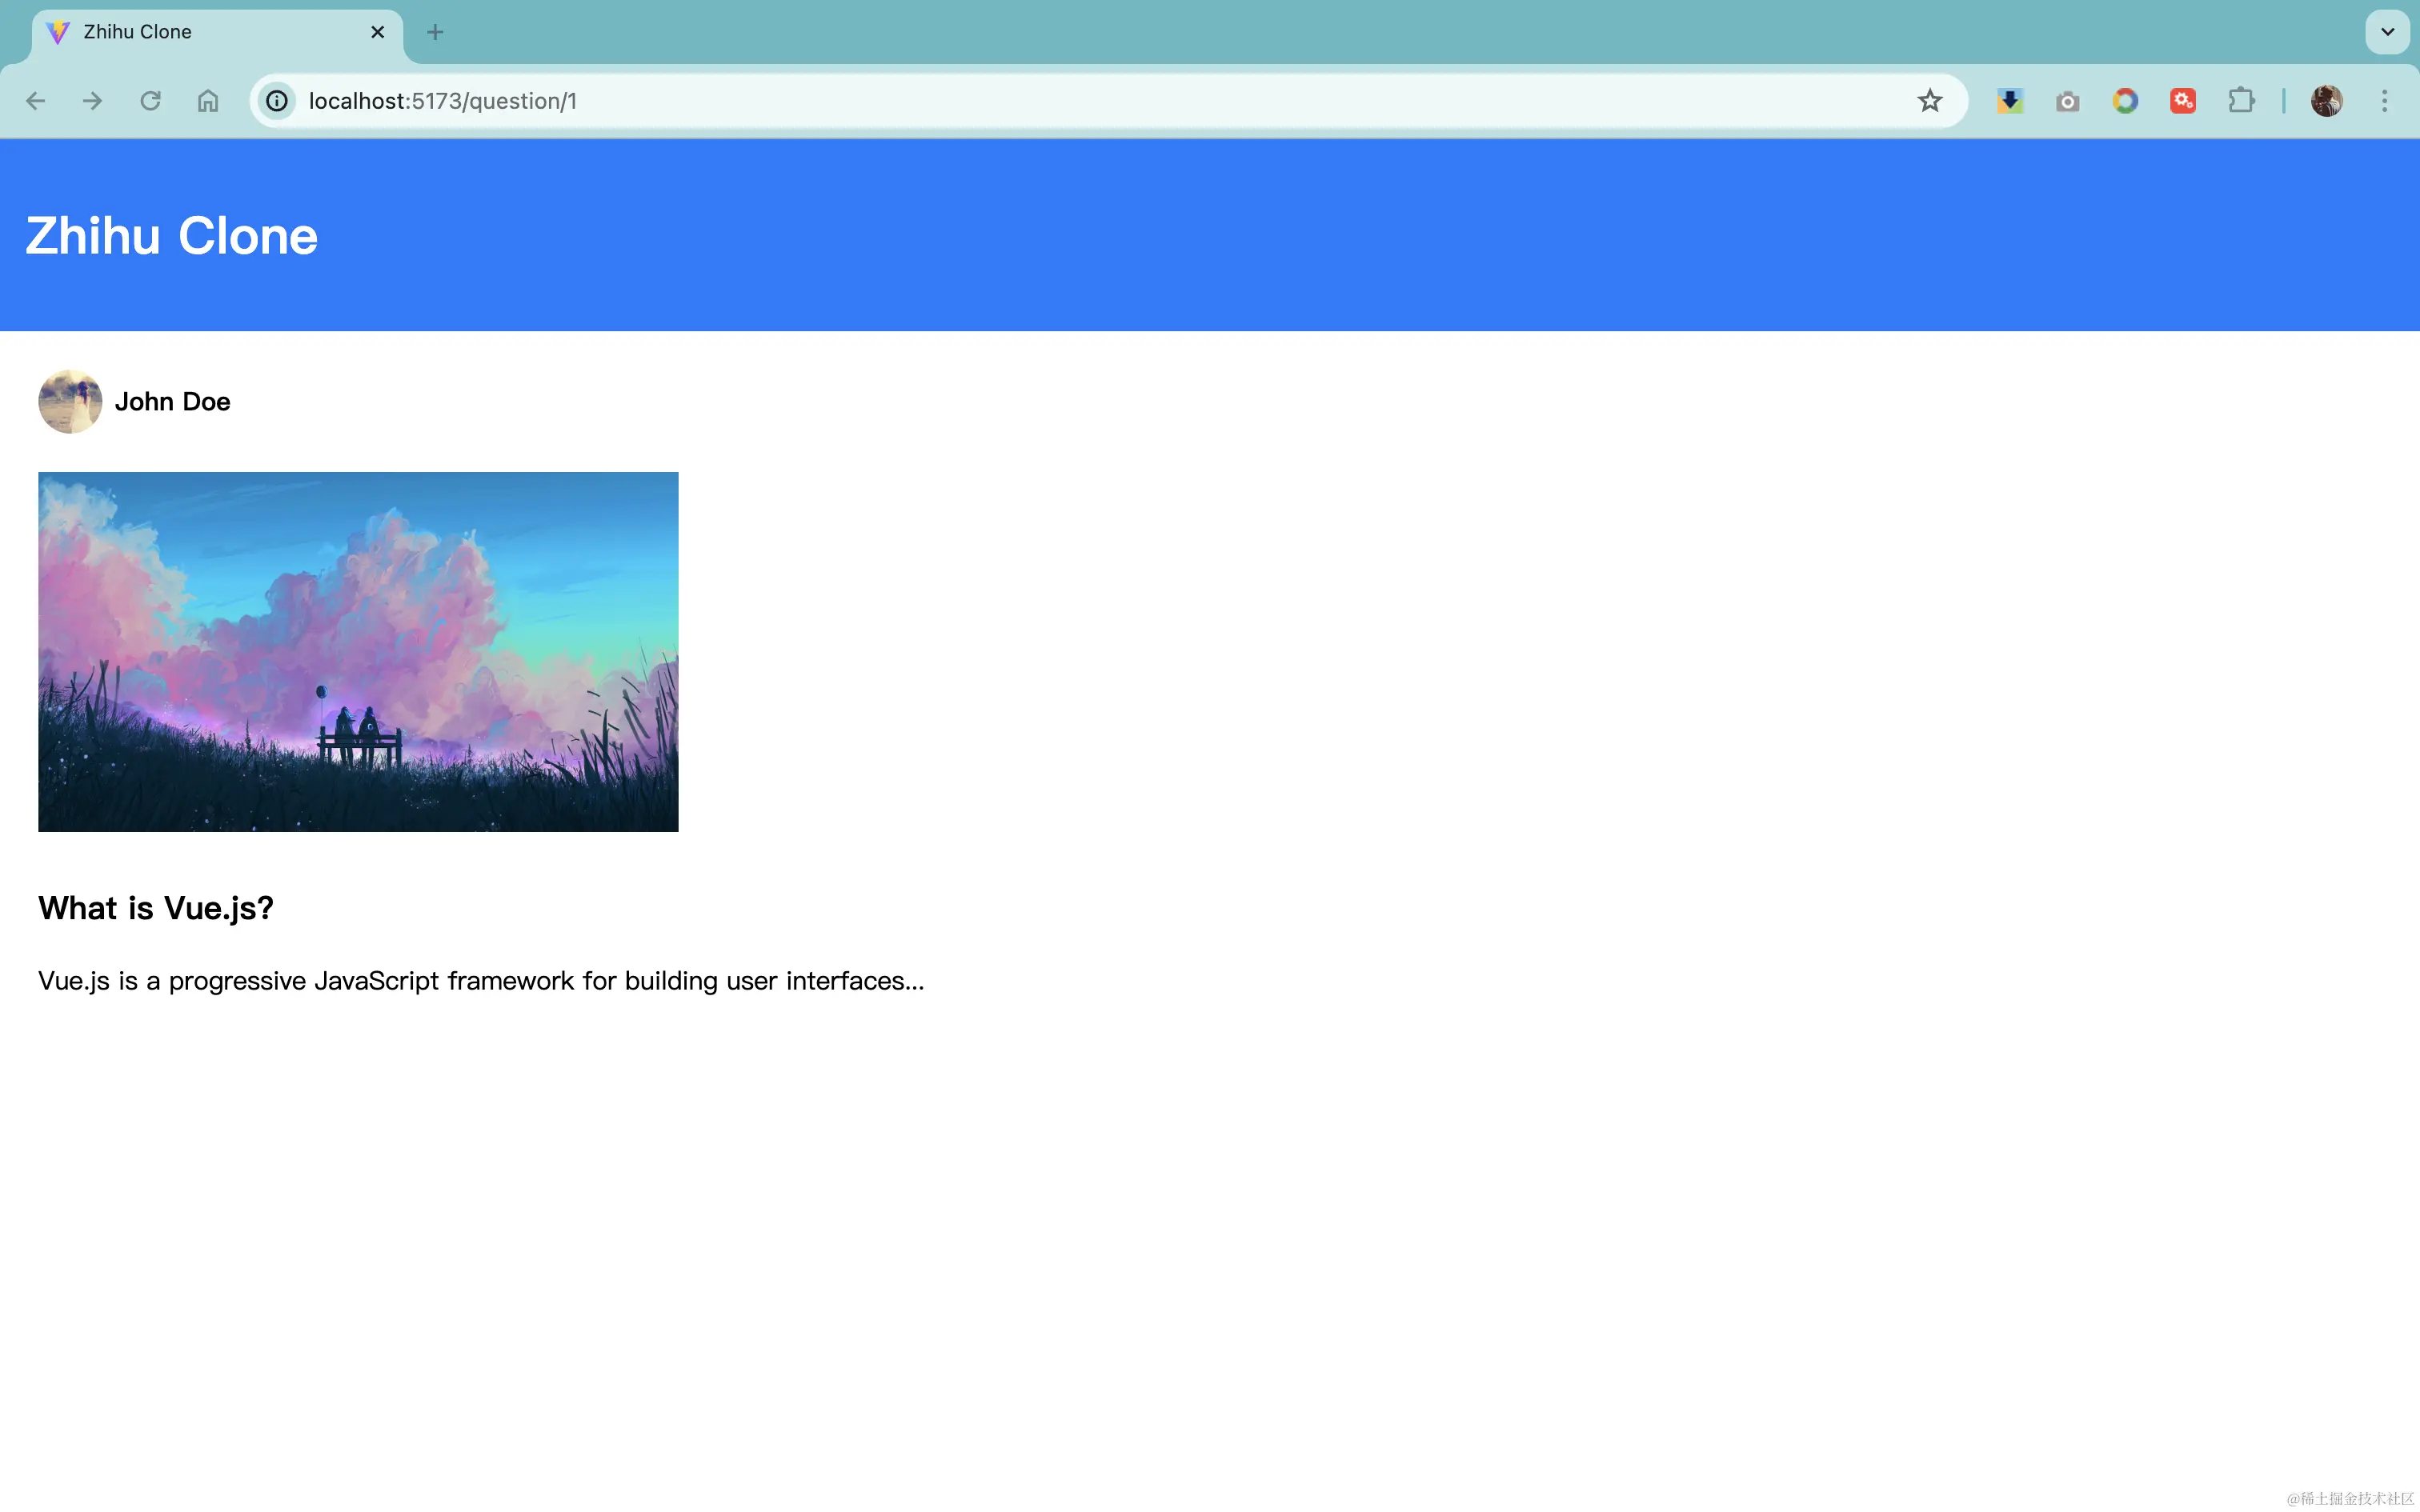
Task: Reload the current page
Action: [x=150, y=101]
